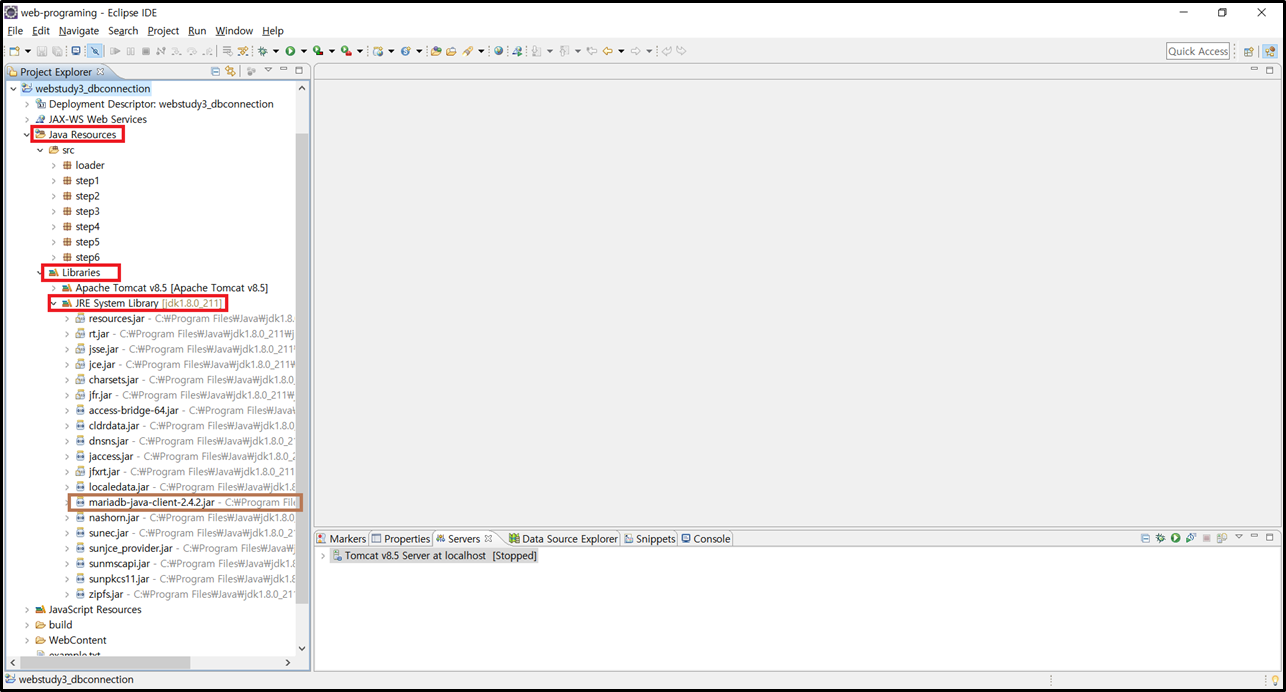Switch to the Properties tab
This screenshot has width=1286, height=692.
[400, 539]
